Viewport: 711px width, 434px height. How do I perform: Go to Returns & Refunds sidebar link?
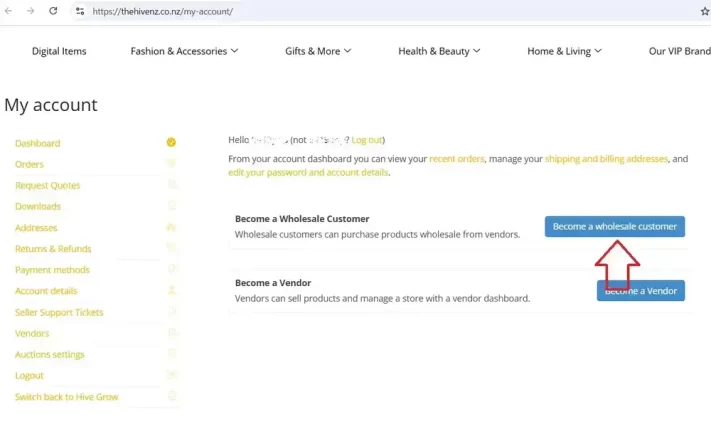53,249
